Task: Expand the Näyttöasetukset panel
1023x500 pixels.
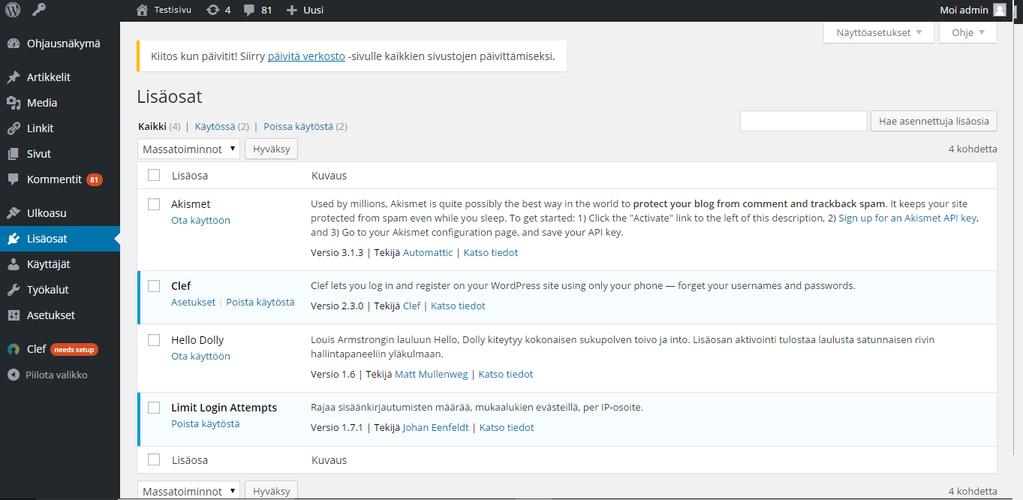Action: (x=879, y=33)
